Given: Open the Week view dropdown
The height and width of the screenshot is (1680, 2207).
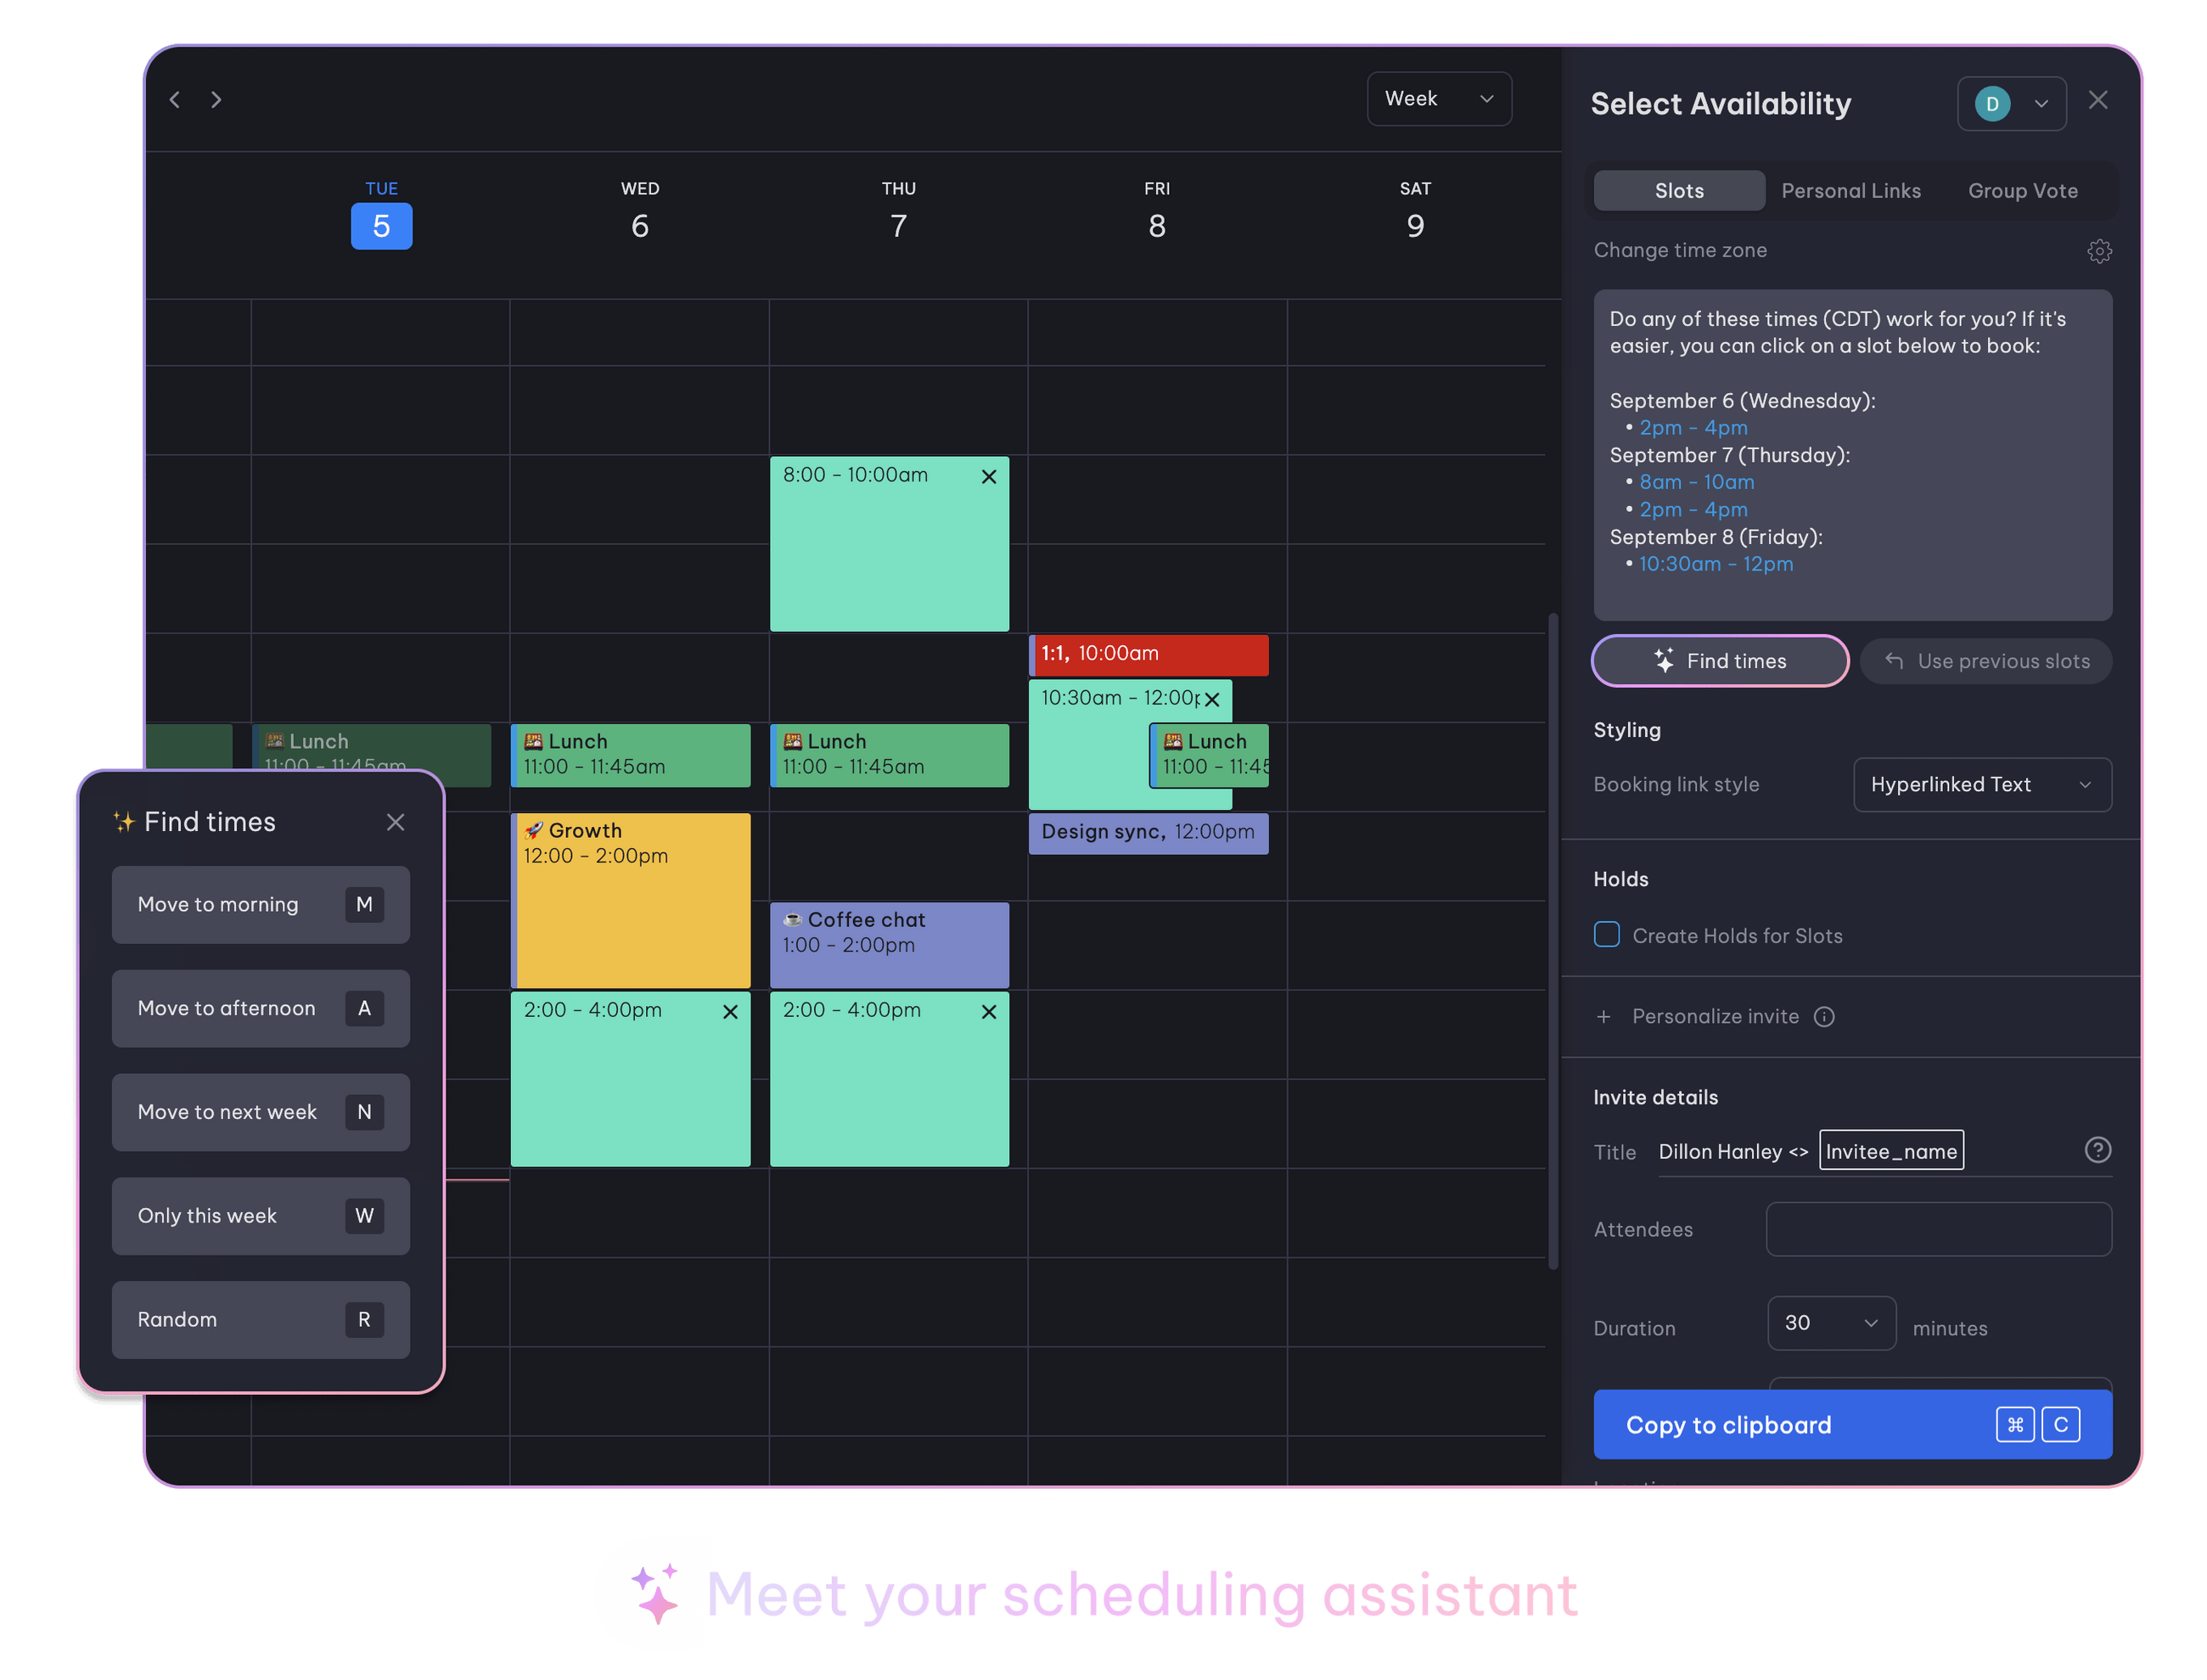Looking at the screenshot, I should coord(1438,99).
